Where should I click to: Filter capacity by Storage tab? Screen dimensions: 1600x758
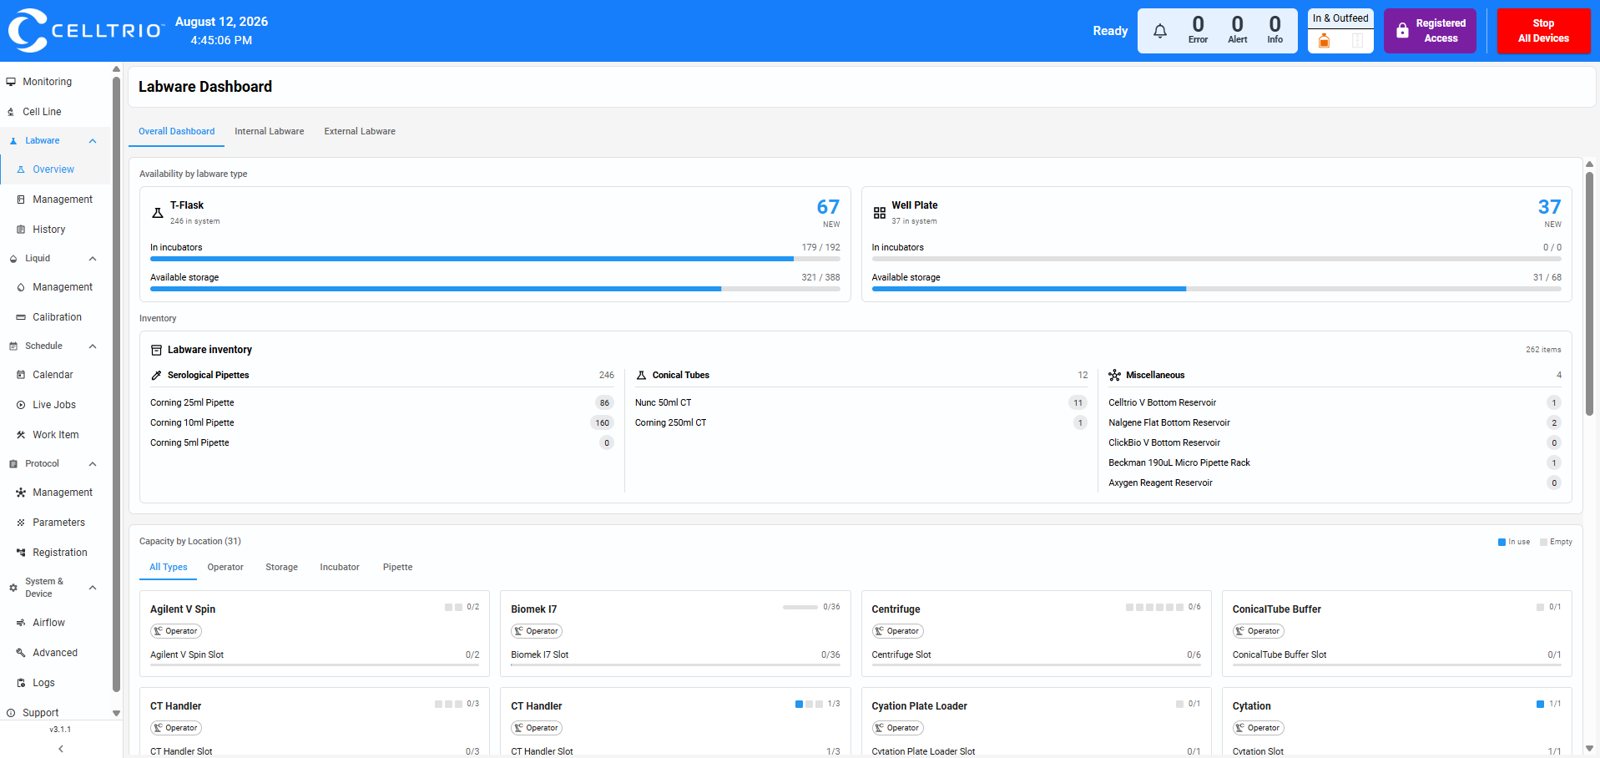click(x=282, y=567)
